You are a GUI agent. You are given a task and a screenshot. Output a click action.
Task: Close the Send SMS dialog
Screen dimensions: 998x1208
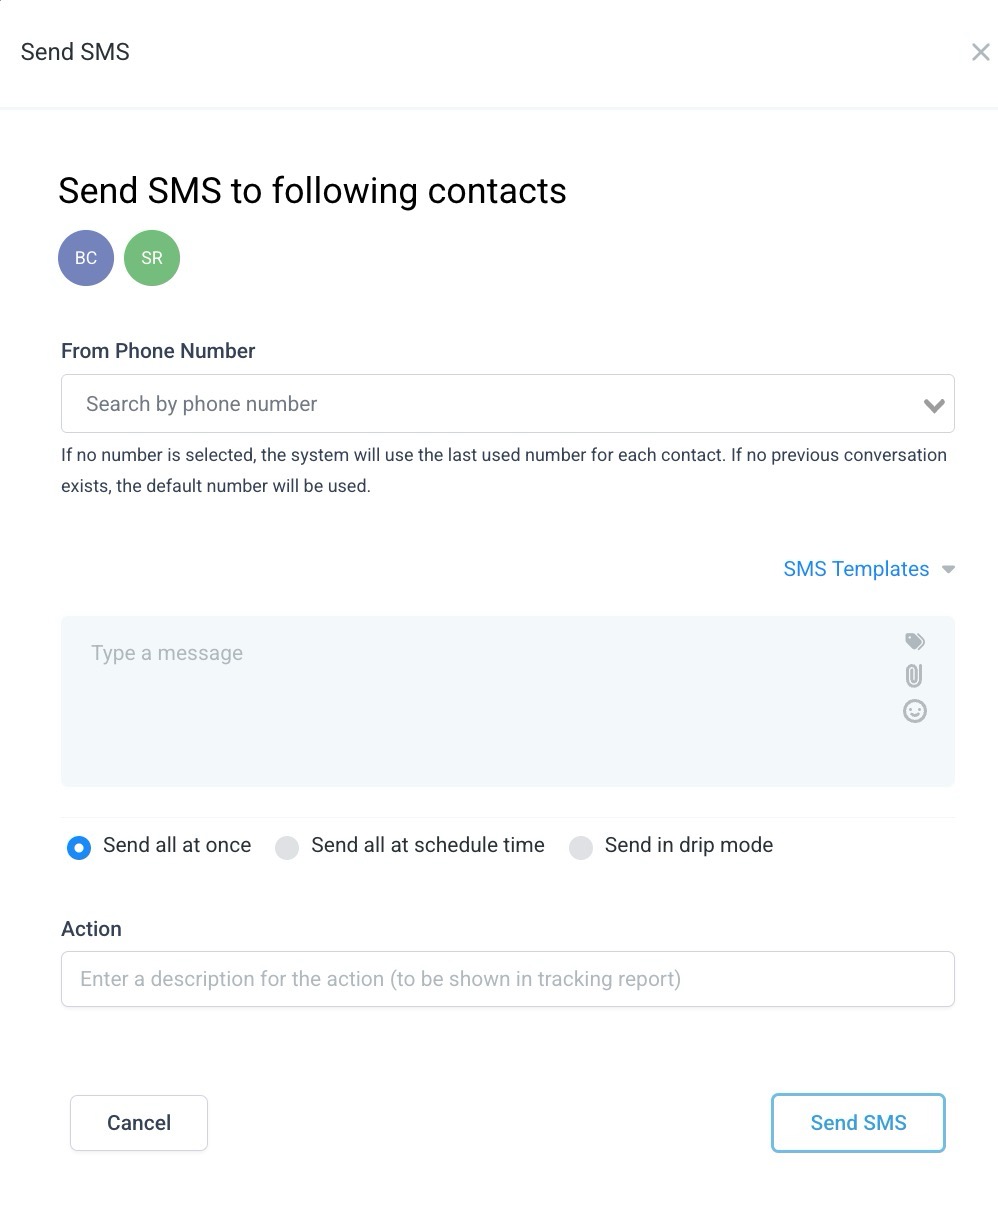(980, 52)
